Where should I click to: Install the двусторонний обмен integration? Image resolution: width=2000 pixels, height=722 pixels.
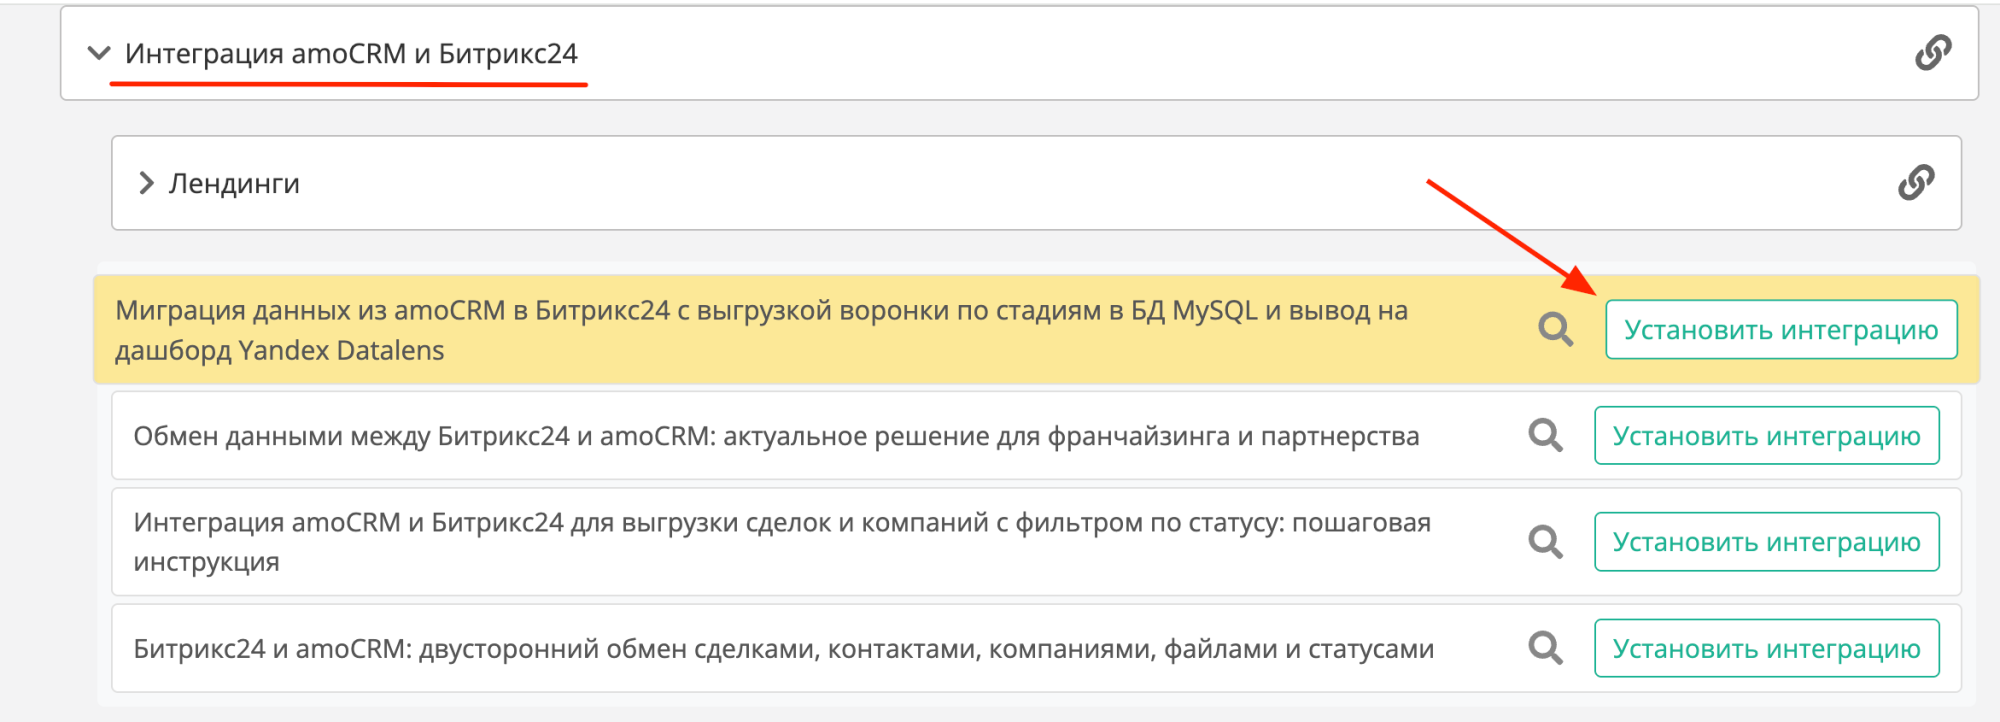1766,648
